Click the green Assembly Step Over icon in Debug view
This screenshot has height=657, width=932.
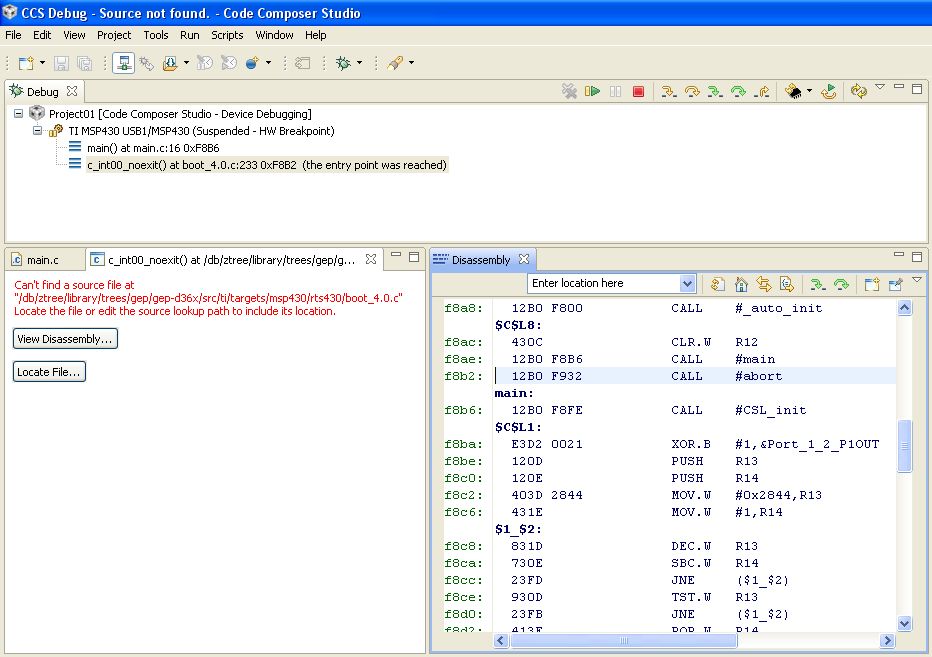[x=738, y=92]
